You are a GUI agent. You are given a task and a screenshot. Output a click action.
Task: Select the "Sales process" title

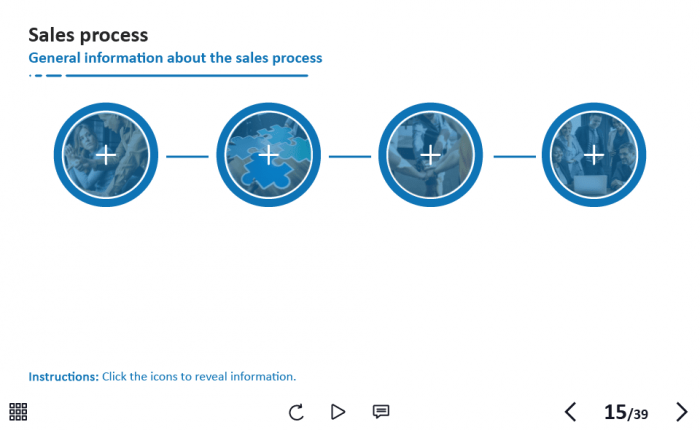pyautogui.click(x=88, y=36)
